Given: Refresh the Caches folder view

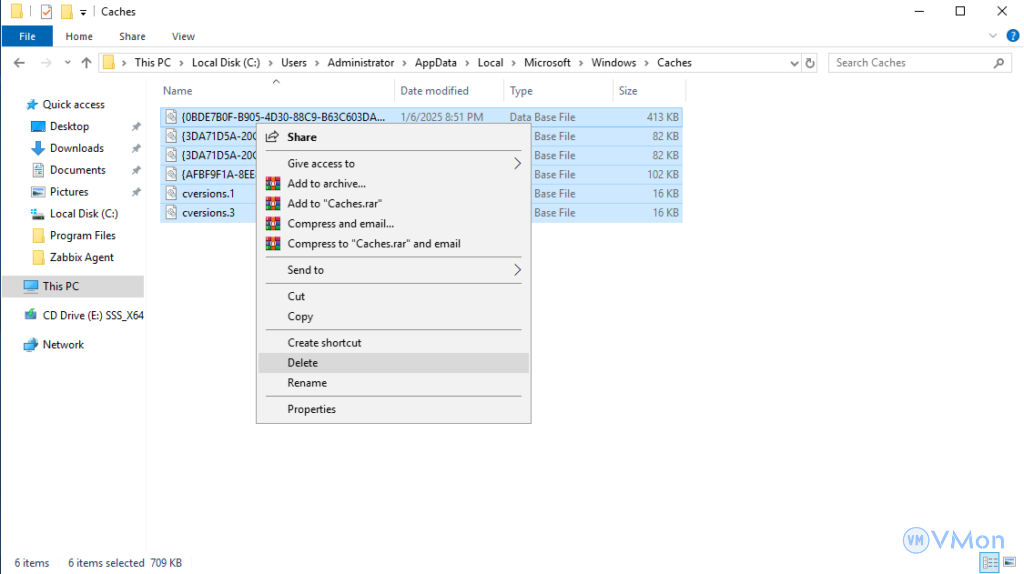Looking at the screenshot, I should coord(811,63).
